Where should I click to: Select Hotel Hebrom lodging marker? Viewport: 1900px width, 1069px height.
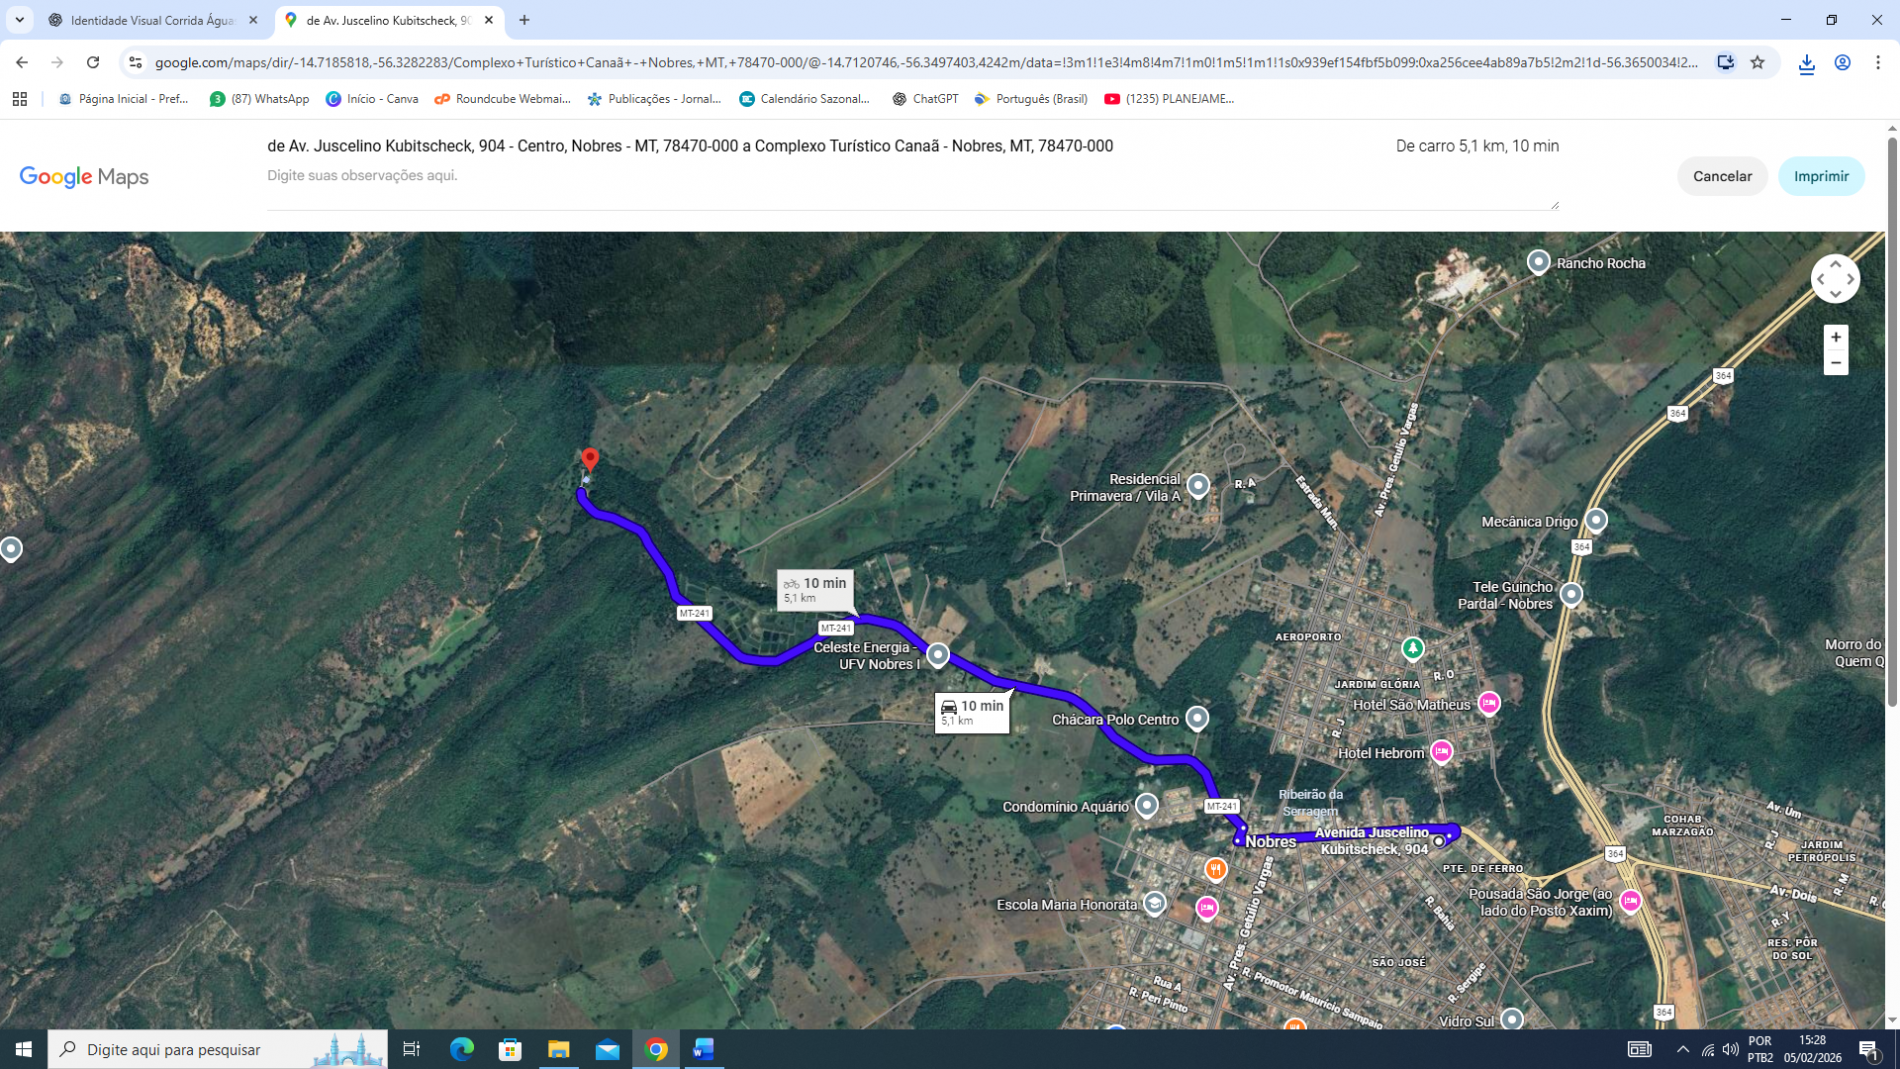click(1441, 752)
